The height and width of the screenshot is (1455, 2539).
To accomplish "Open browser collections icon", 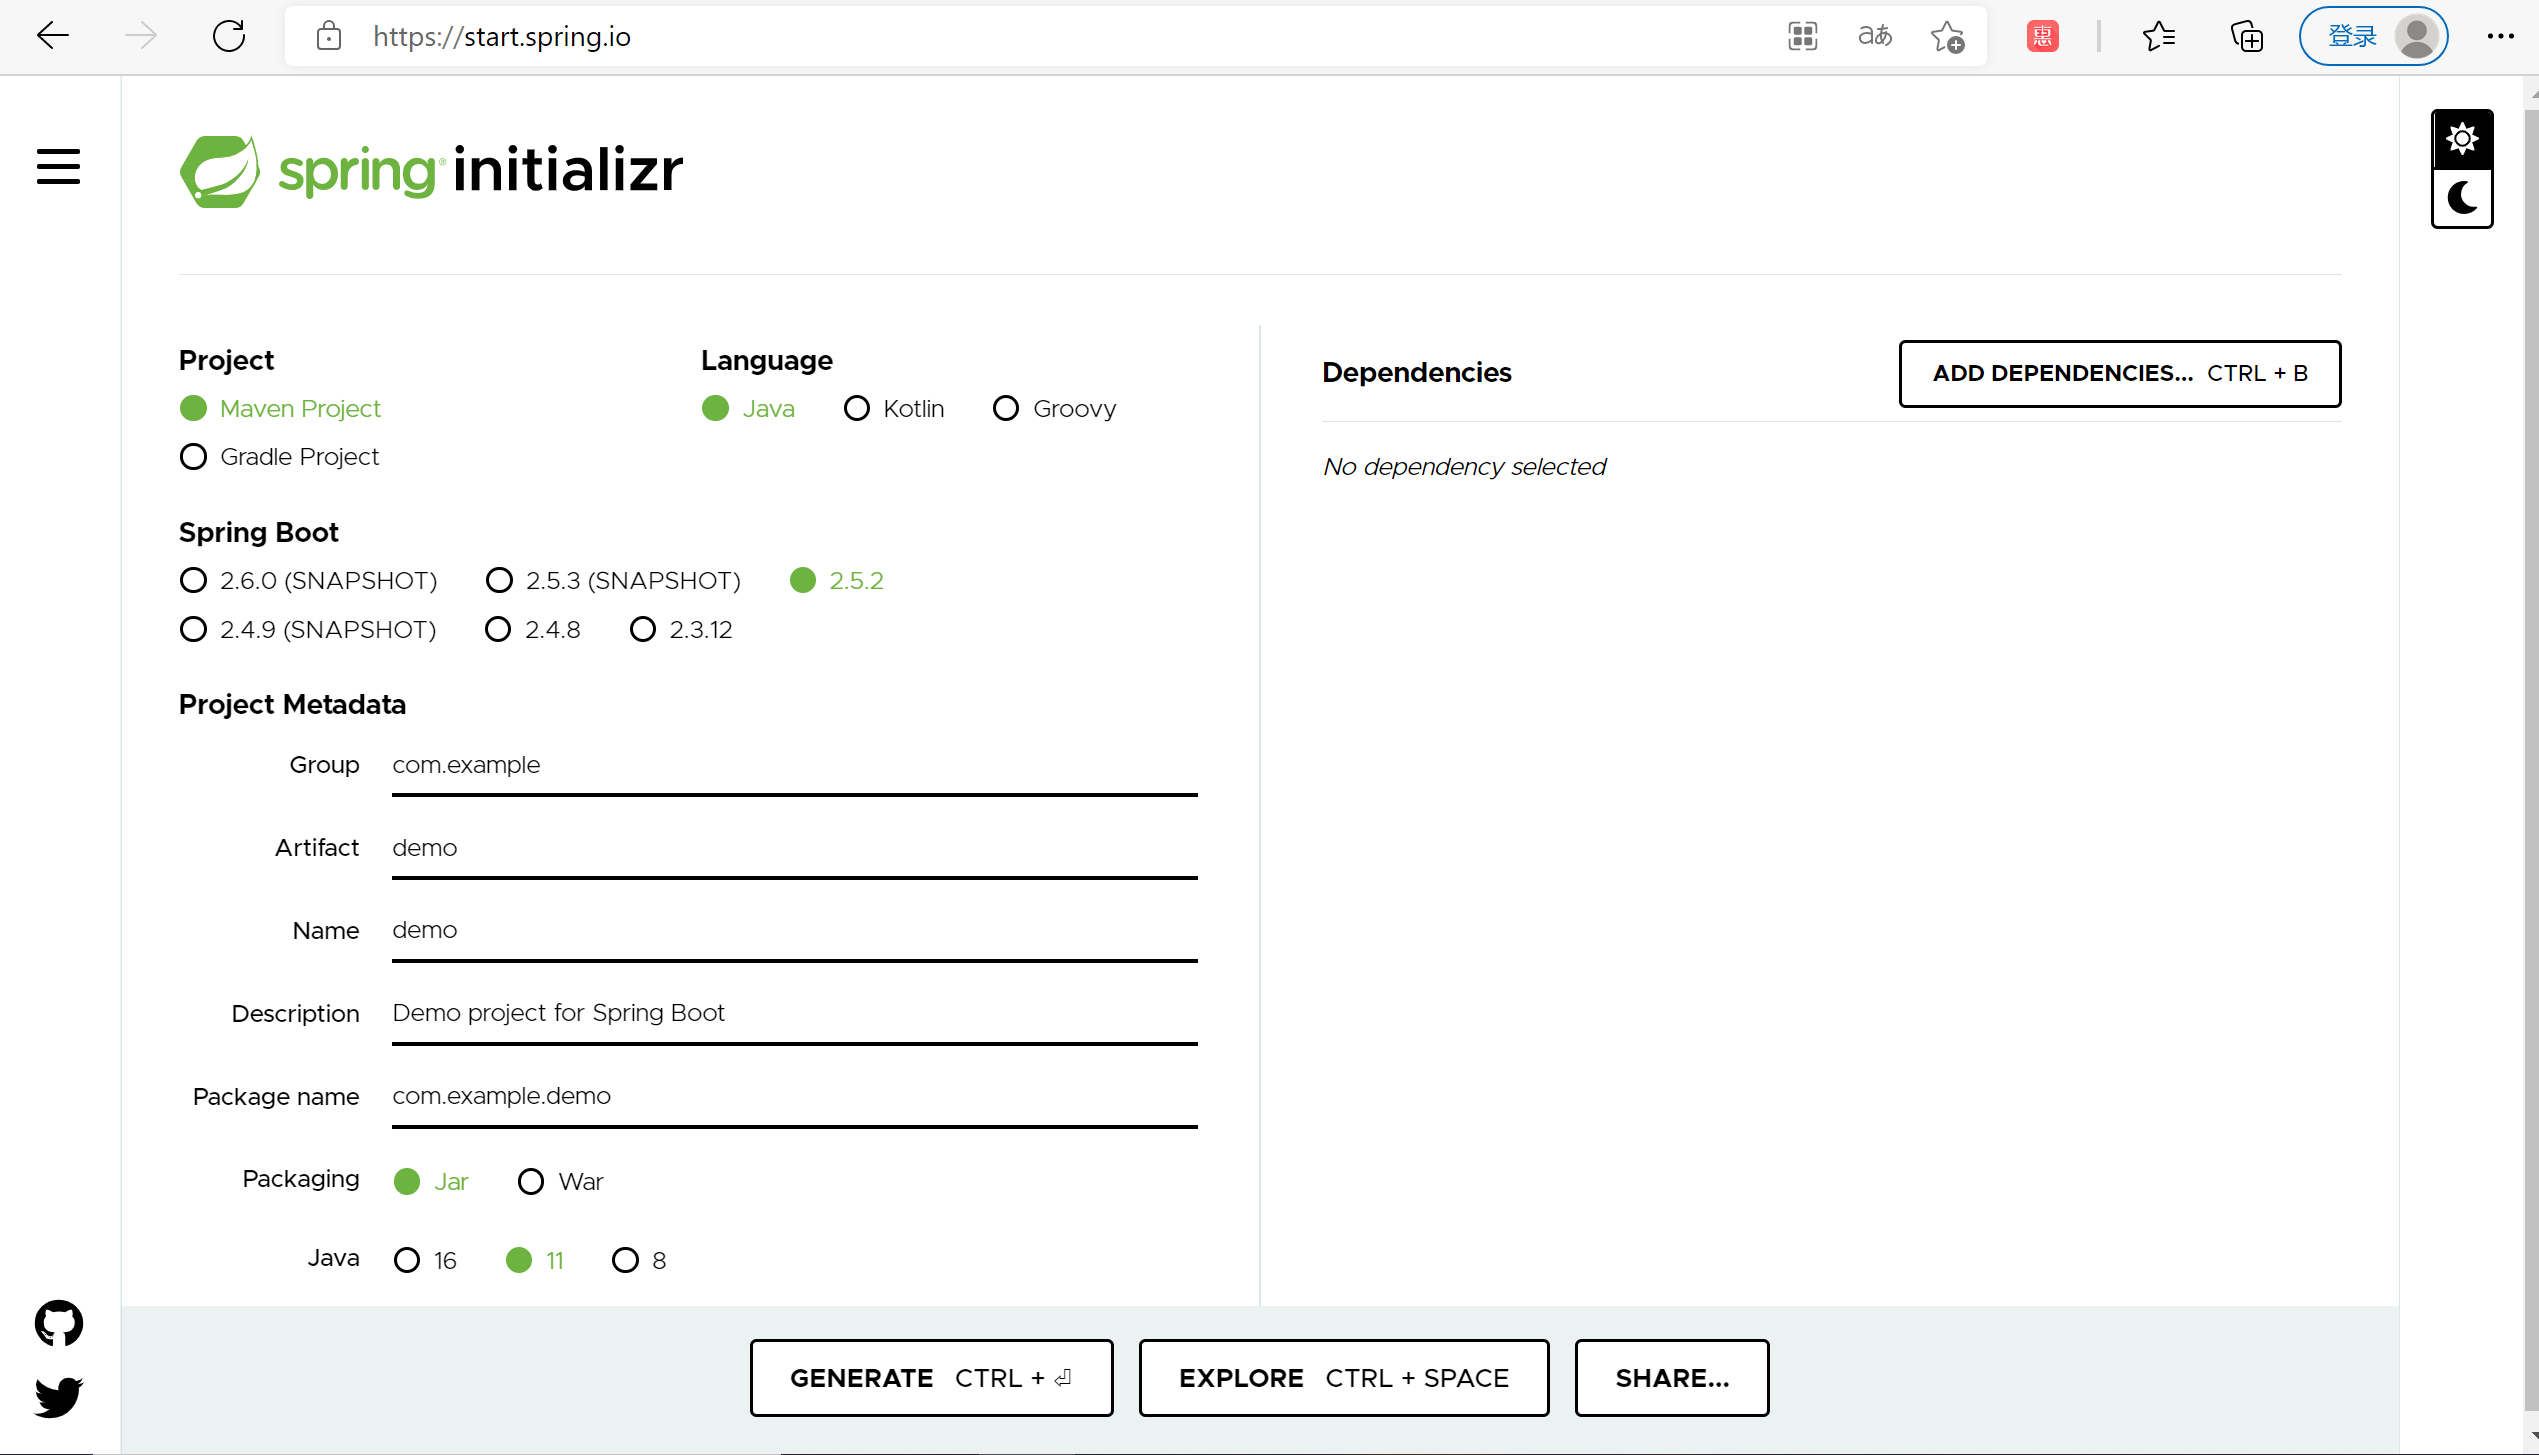I will [2246, 37].
